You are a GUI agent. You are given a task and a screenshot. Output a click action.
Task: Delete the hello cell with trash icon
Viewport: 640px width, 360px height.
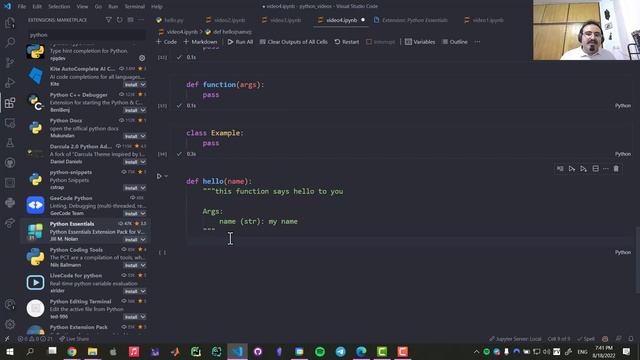[616, 169]
